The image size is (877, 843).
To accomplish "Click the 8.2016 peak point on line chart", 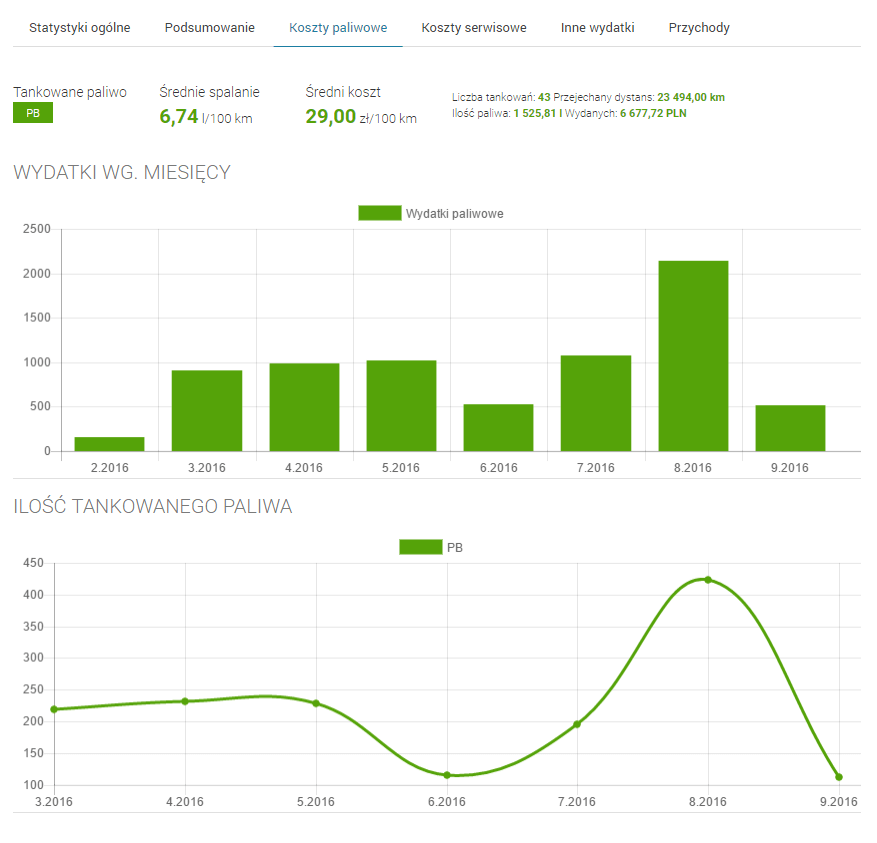I will pos(708,580).
